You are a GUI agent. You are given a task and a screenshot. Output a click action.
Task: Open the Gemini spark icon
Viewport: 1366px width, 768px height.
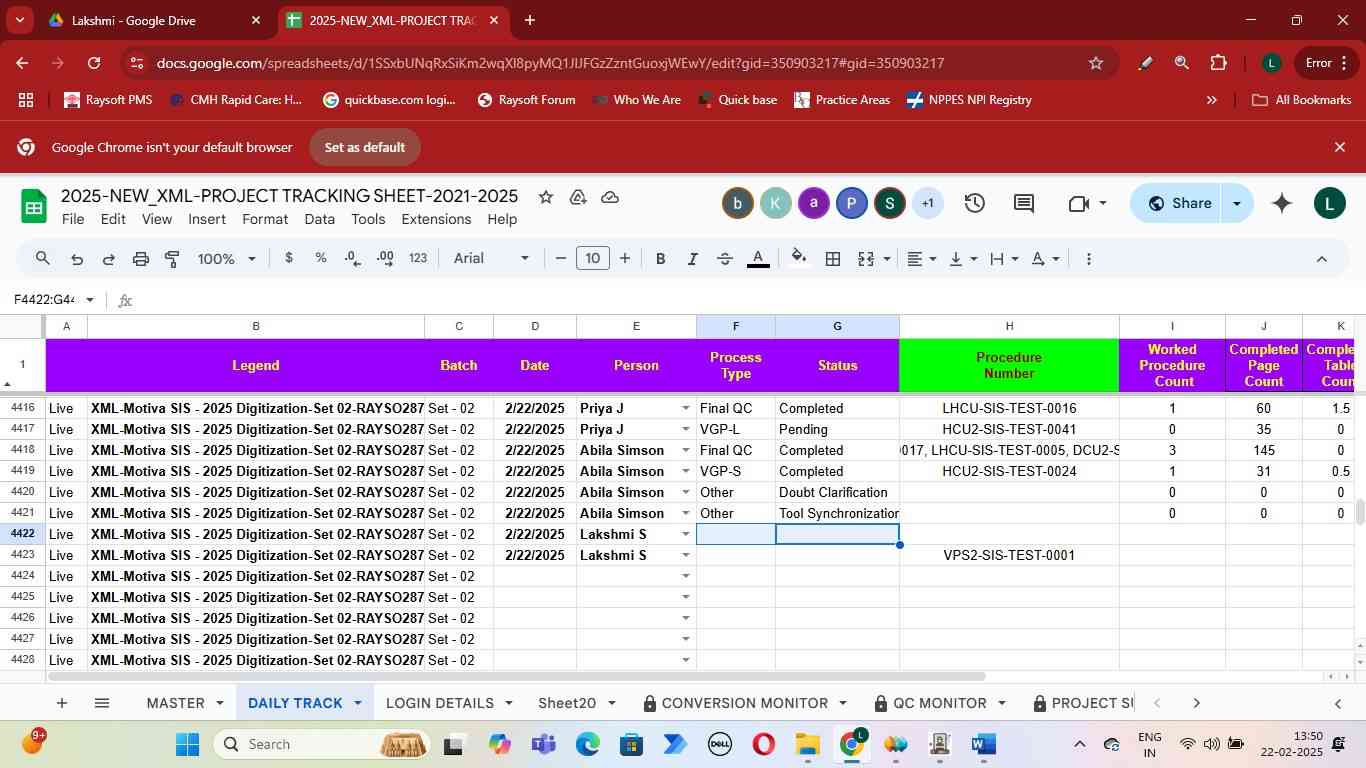(1282, 203)
